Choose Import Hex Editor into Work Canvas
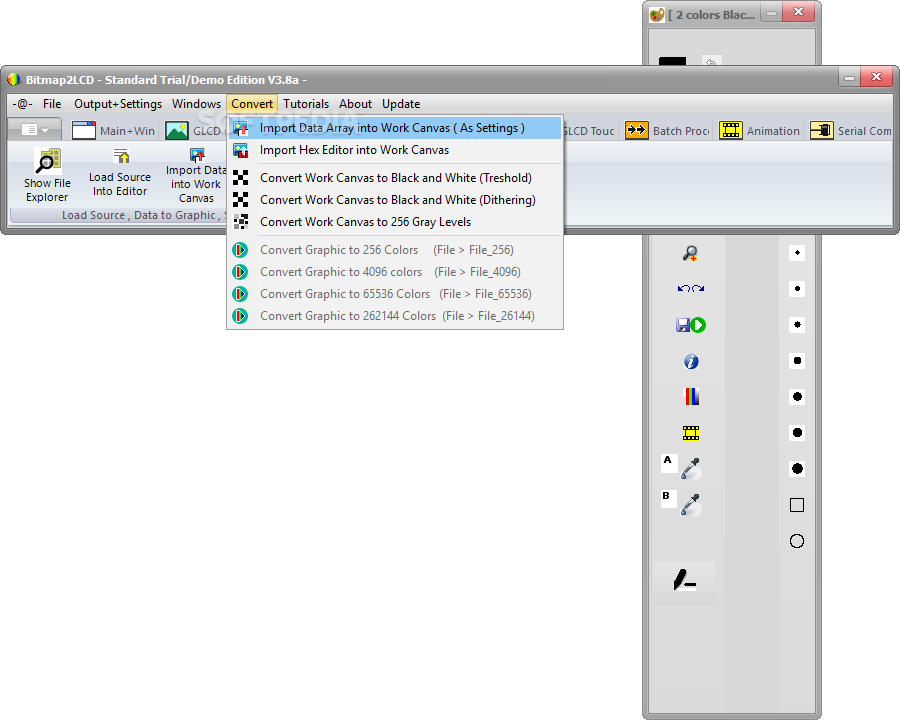 [395, 150]
